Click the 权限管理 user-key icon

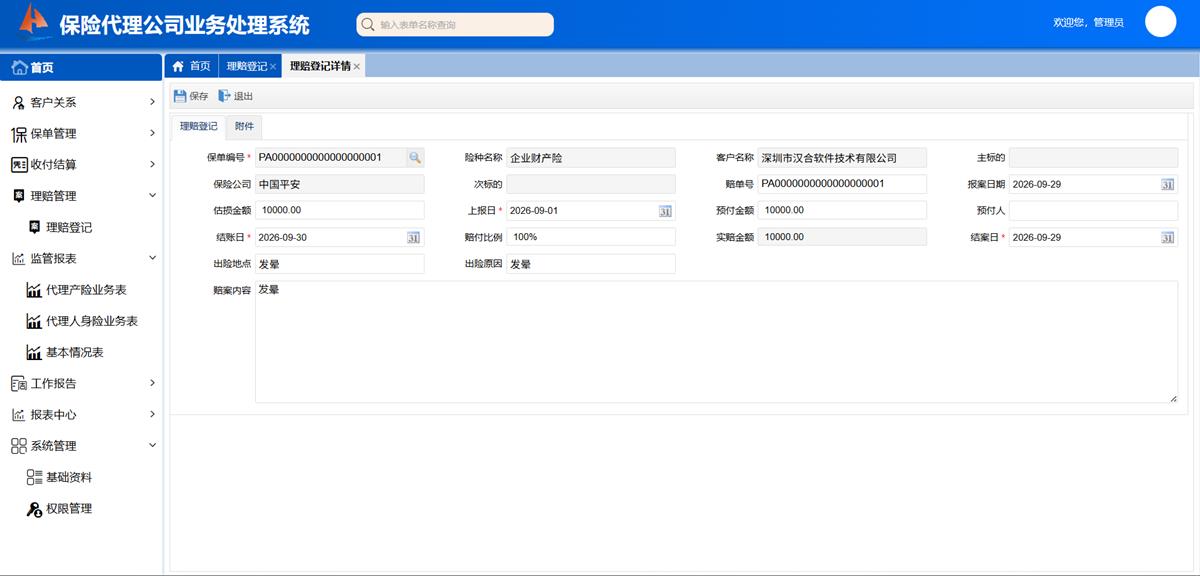coord(34,509)
